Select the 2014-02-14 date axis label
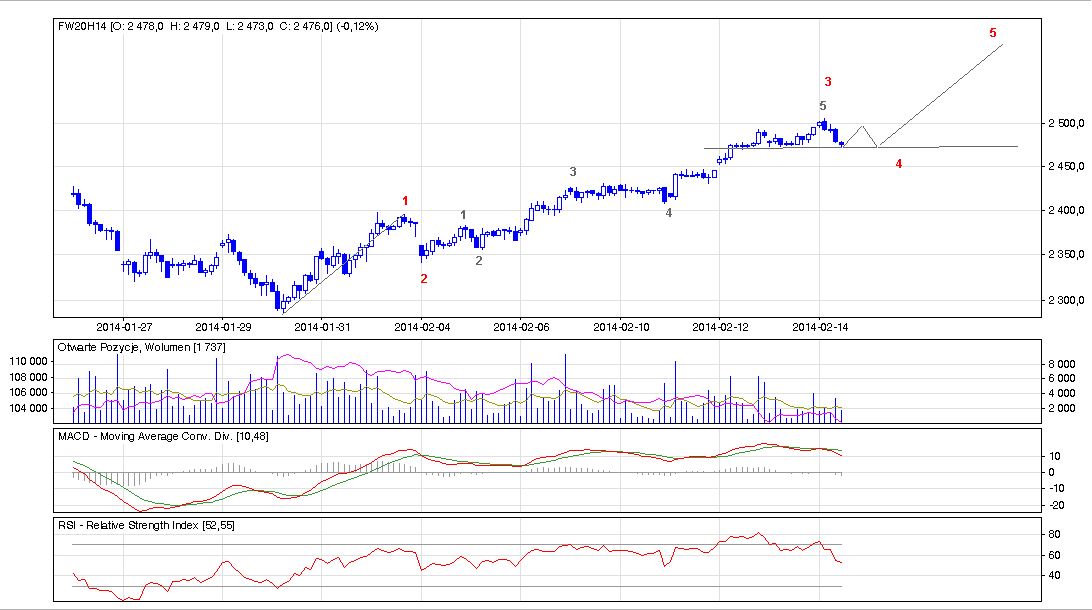The height and width of the screenshot is (610, 1092). point(820,327)
